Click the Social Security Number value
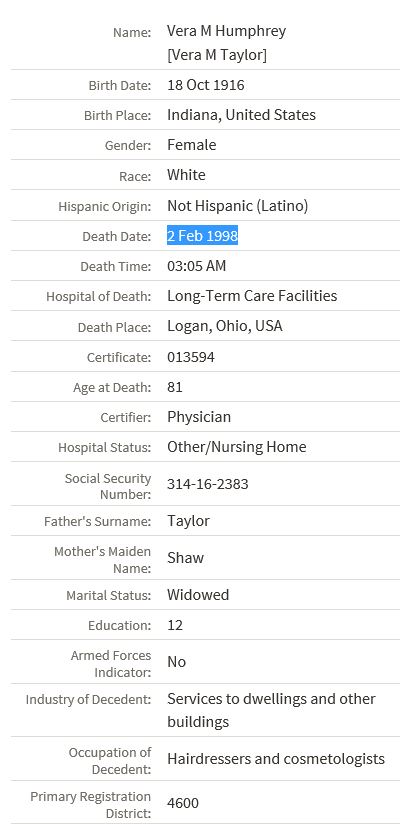The height and width of the screenshot is (824, 413). pyautogui.click(x=208, y=484)
